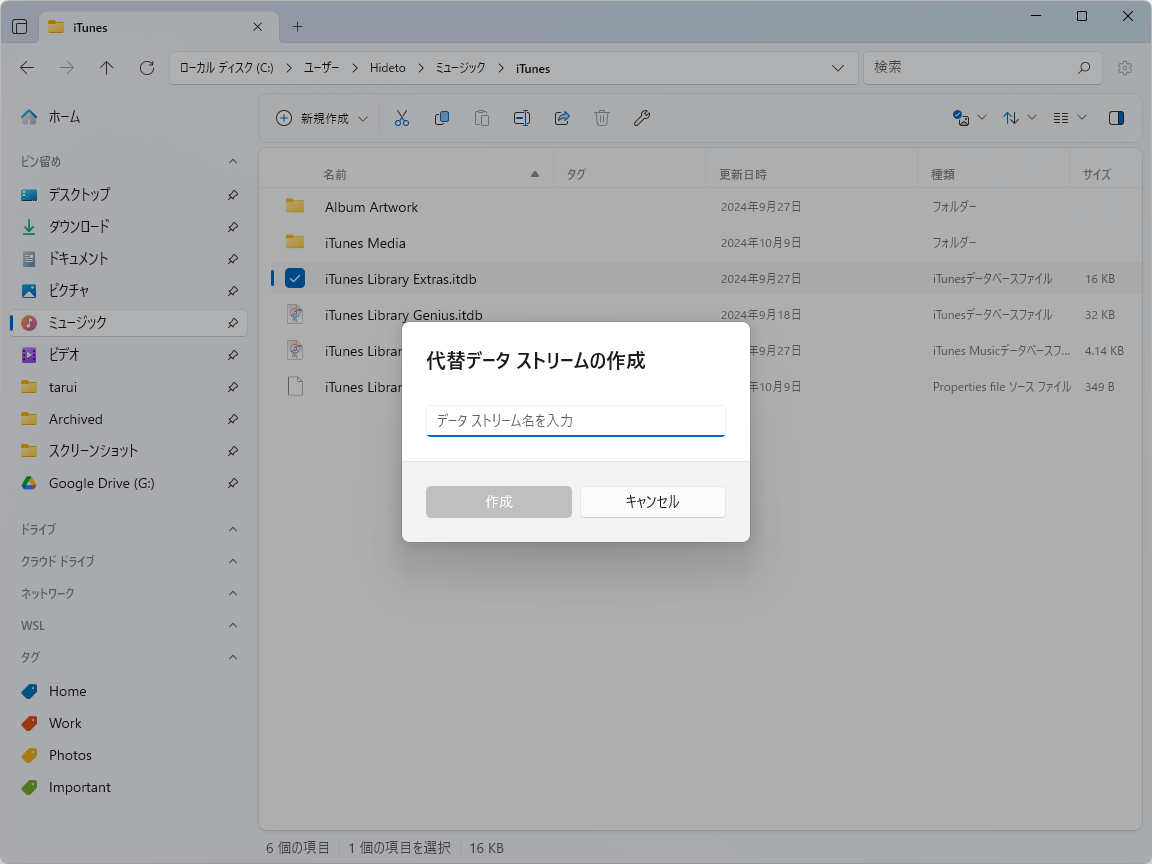Image resolution: width=1152 pixels, height=864 pixels.
Task: Click the refresh button in the address bar
Action: [146, 67]
